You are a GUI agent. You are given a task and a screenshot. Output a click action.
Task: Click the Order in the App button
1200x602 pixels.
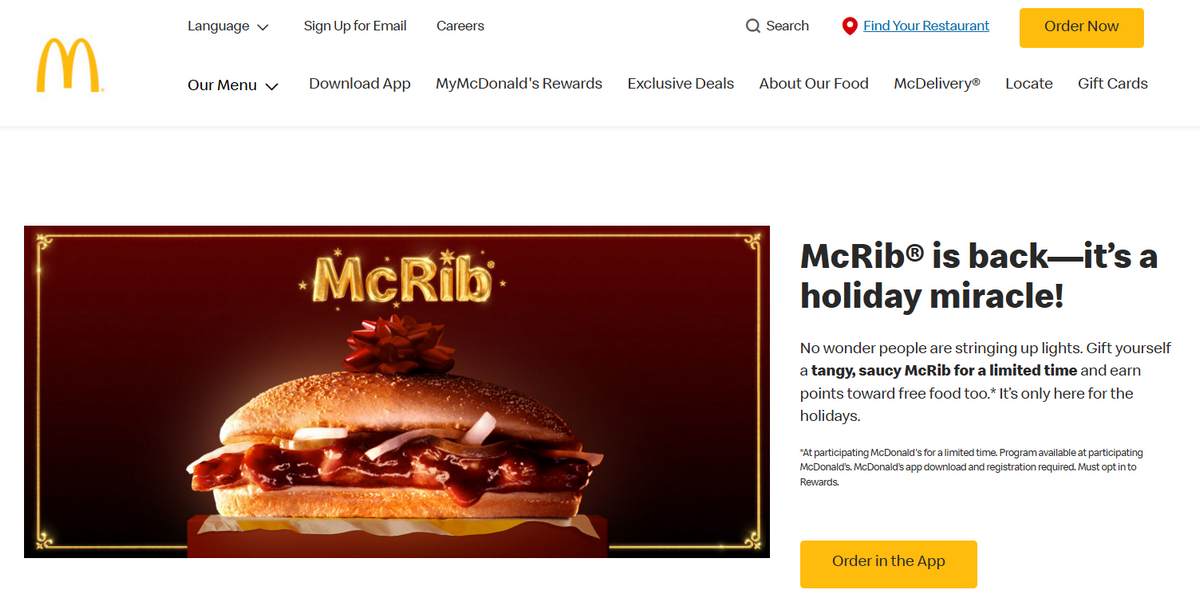(x=888, y=564)
